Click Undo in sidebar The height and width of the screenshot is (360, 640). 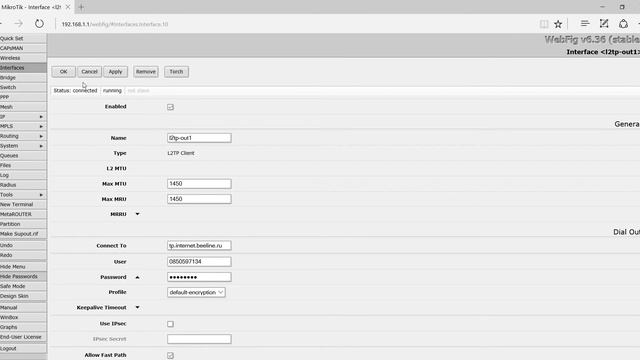pos(23,245)
